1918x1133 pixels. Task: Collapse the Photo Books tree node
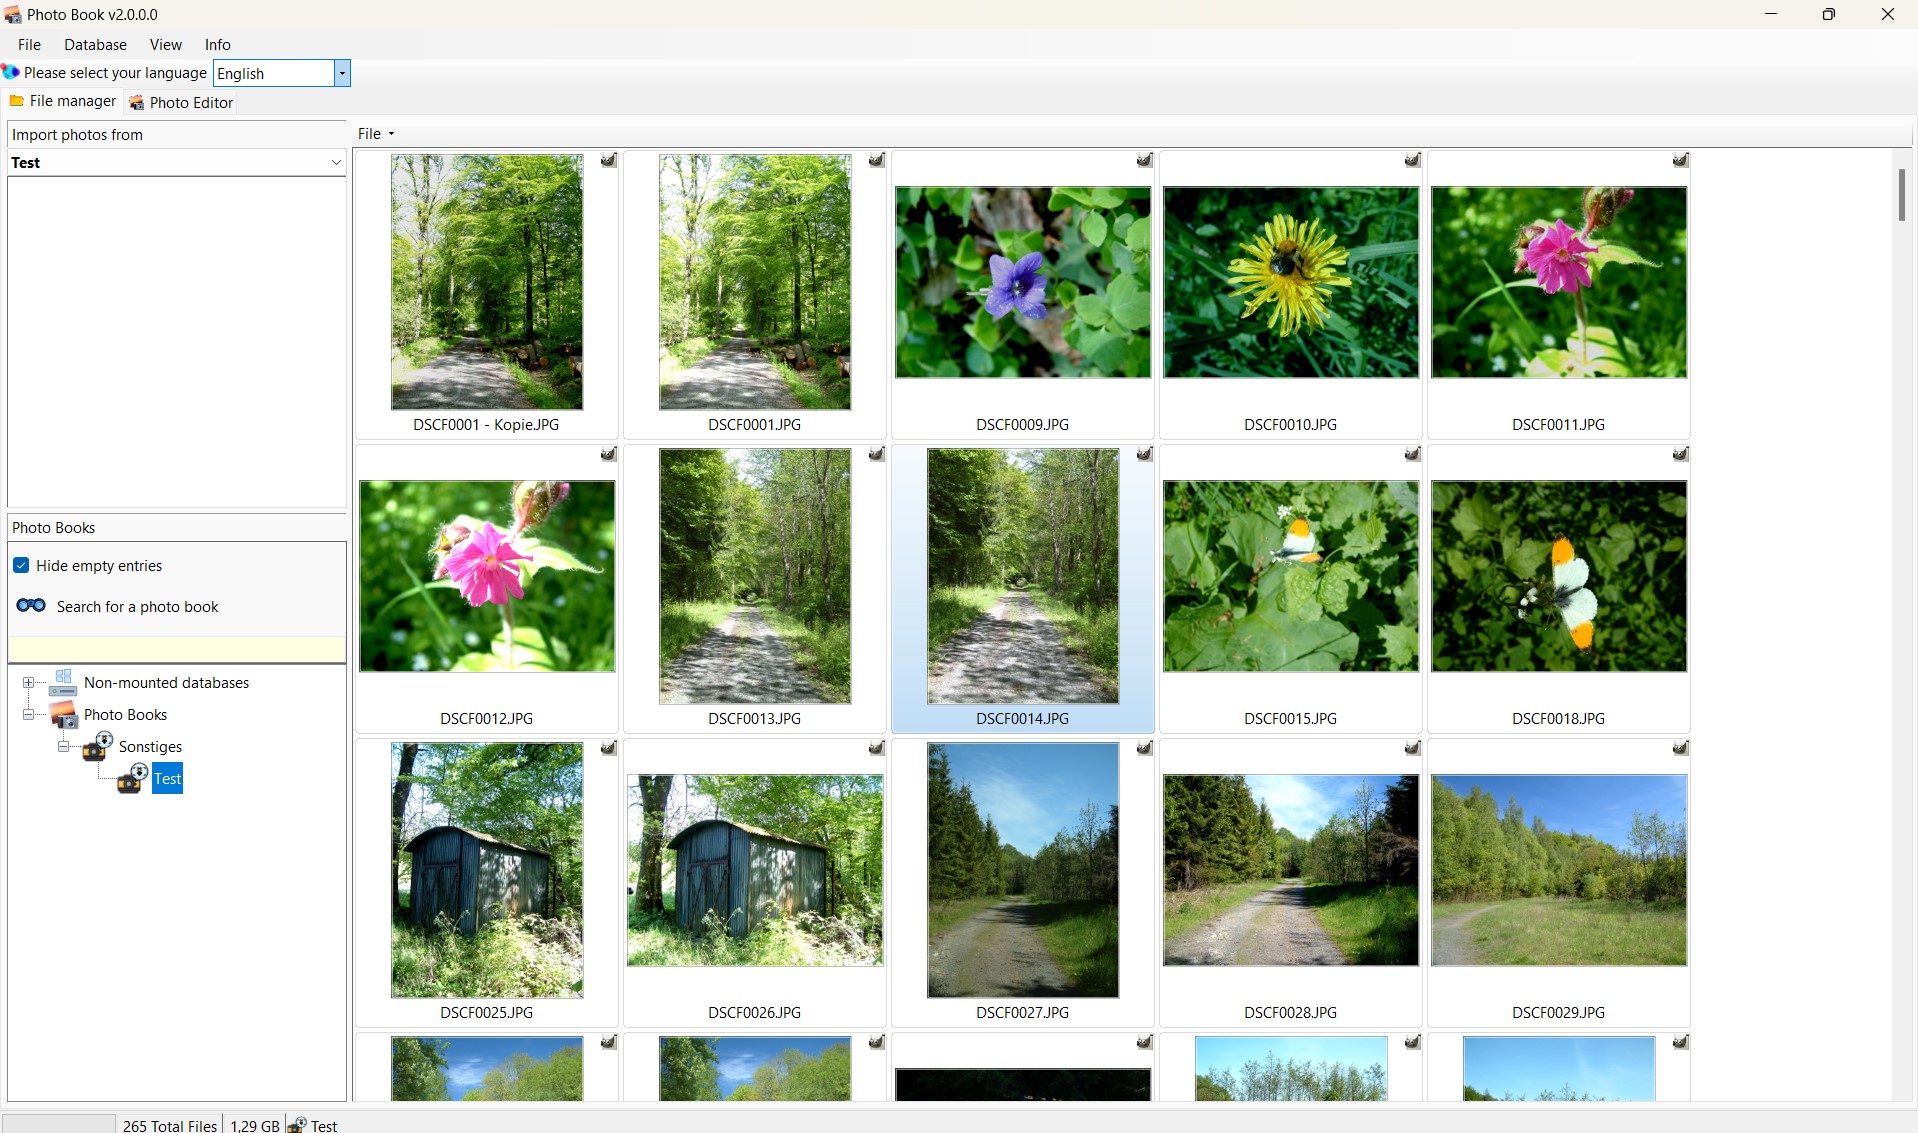coord(28,715)
